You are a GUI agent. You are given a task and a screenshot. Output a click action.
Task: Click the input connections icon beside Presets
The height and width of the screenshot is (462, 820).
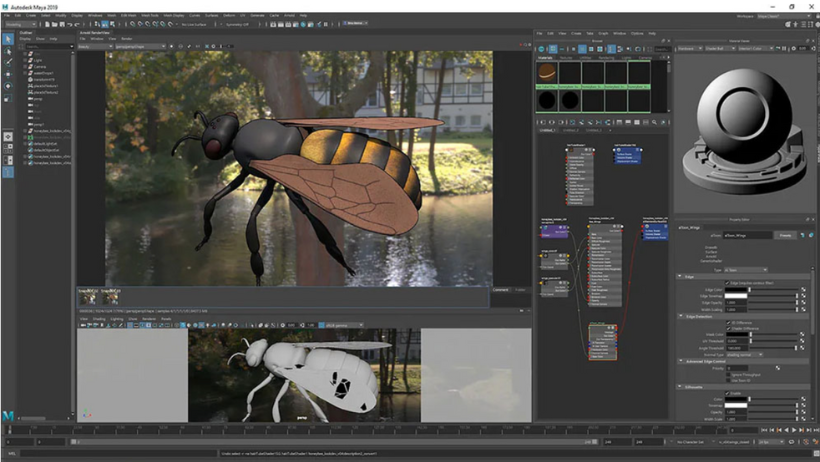[x=802, y=235]
